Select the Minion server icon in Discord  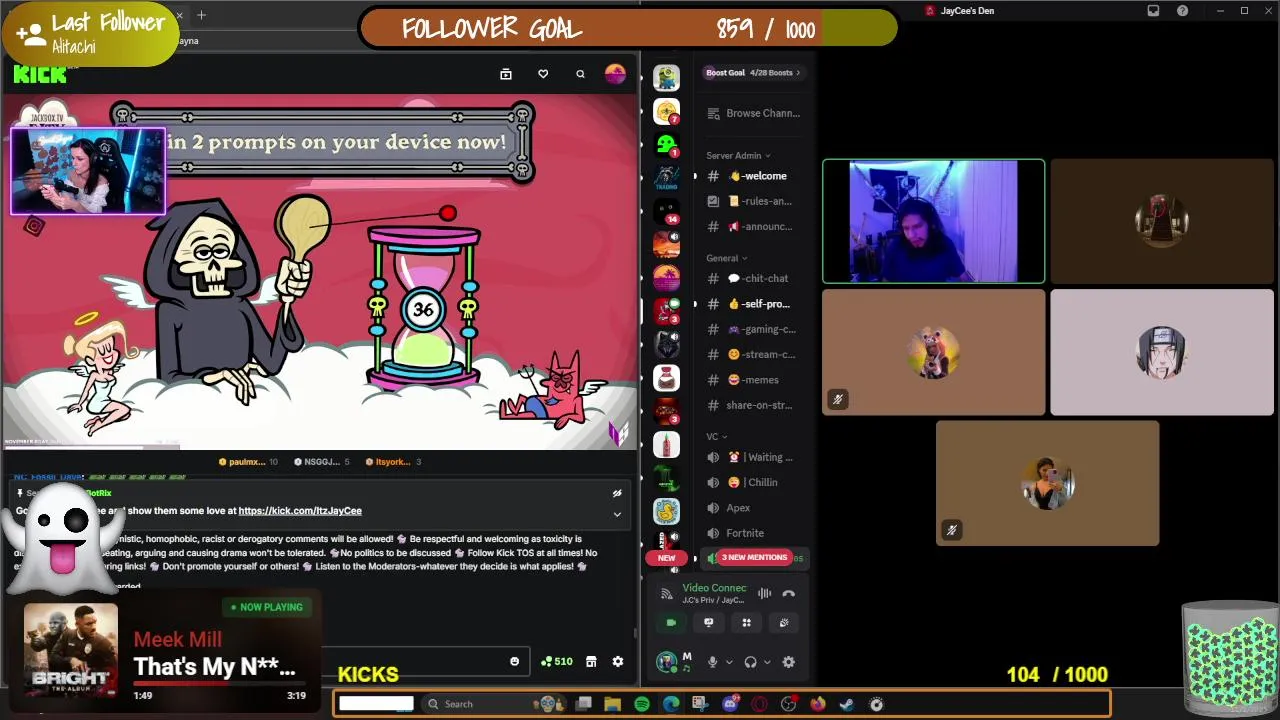(667, 77)
